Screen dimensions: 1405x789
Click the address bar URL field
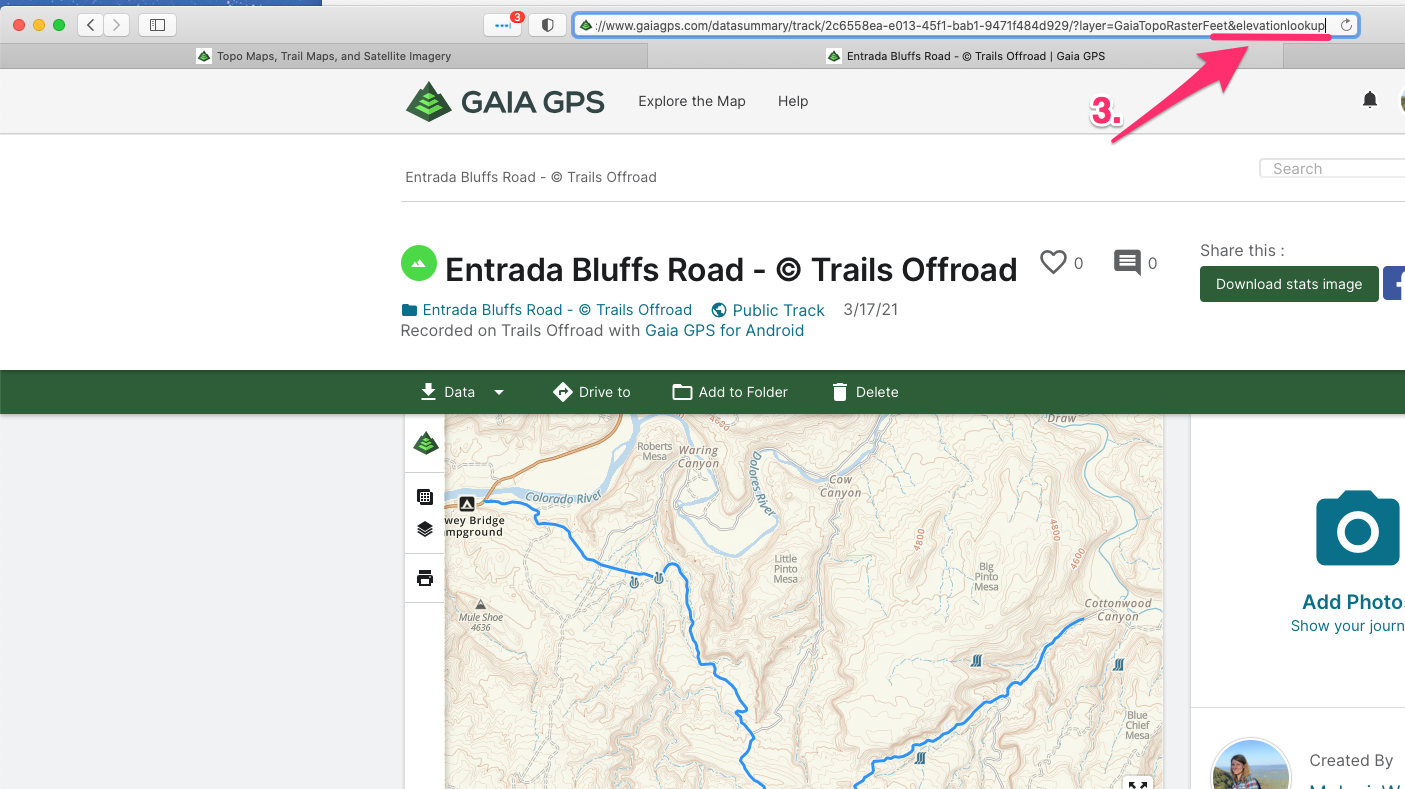coord(965,25)
